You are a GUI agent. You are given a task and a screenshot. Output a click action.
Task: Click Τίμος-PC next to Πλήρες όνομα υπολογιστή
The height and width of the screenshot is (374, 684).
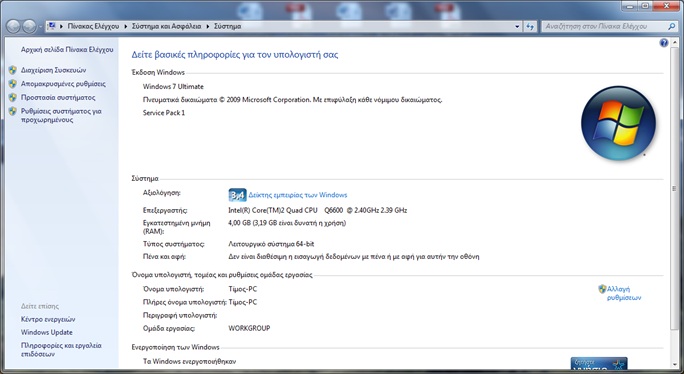pos(243,302)
